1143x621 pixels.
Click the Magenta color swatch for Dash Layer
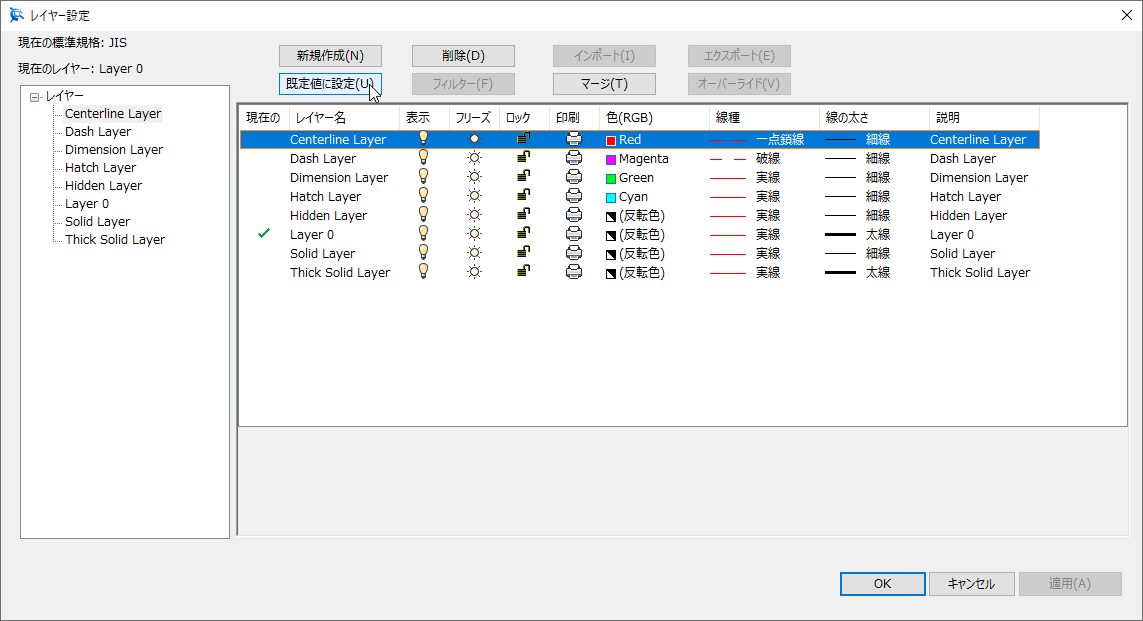tap(611, 159)
